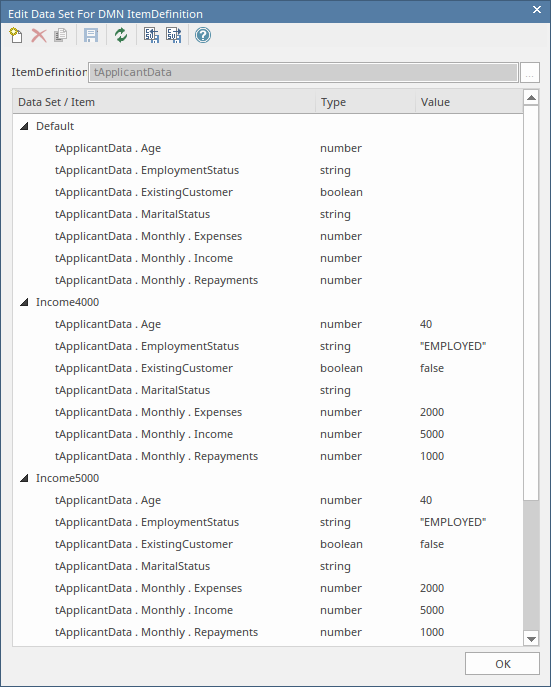
Task: Click the scrollbar up arrow
Action: click(x=531, y=97)
